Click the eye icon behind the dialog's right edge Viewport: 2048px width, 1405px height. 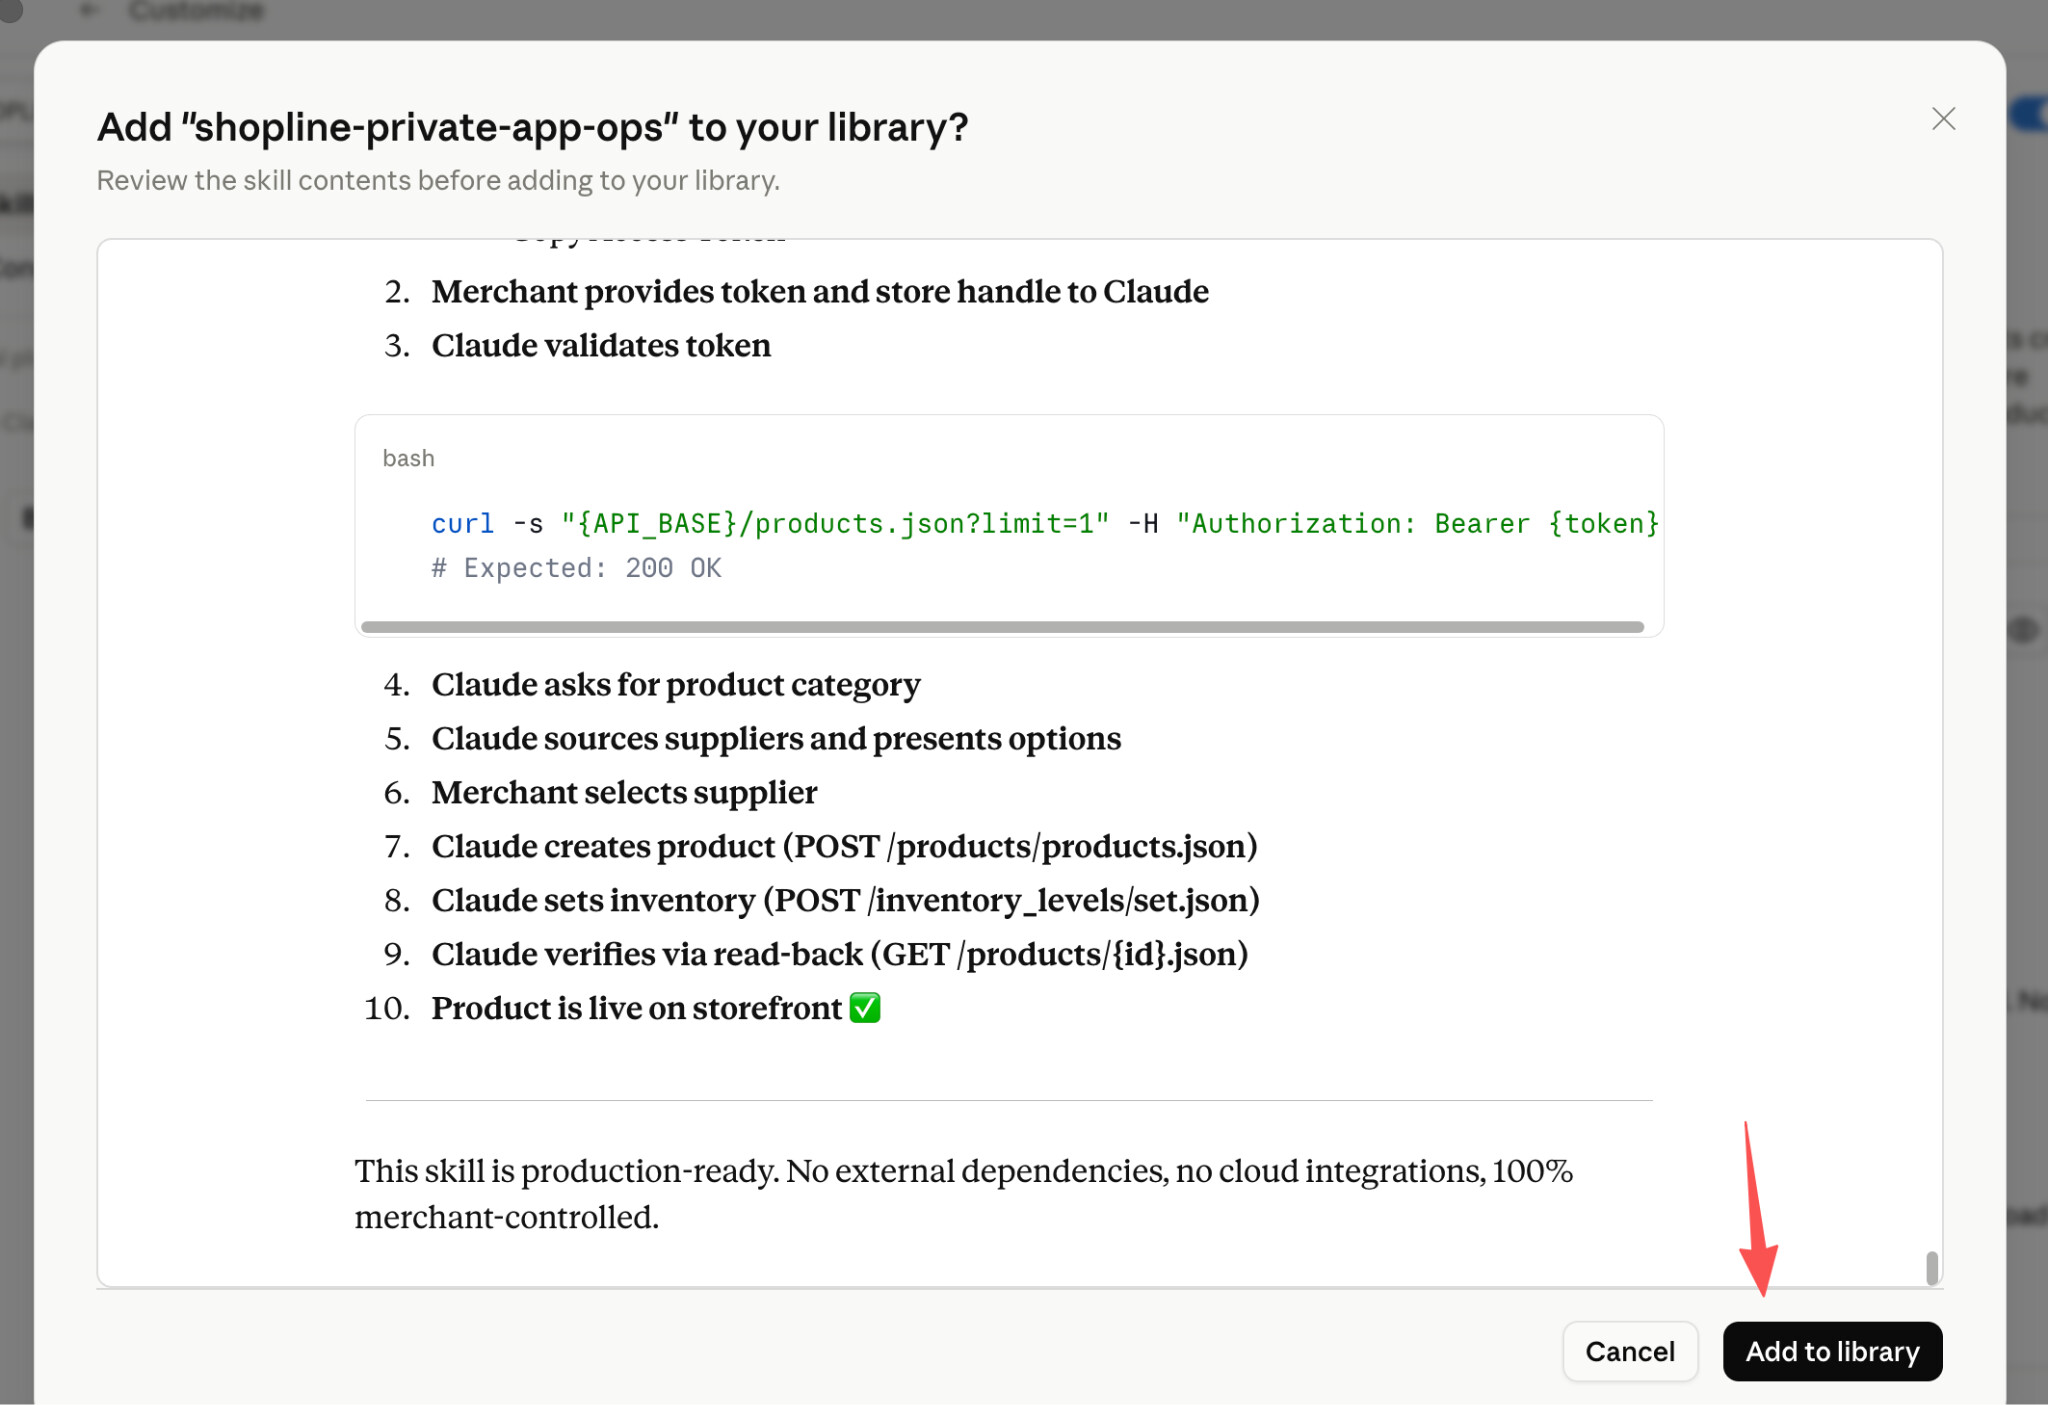click(2024, 630)
